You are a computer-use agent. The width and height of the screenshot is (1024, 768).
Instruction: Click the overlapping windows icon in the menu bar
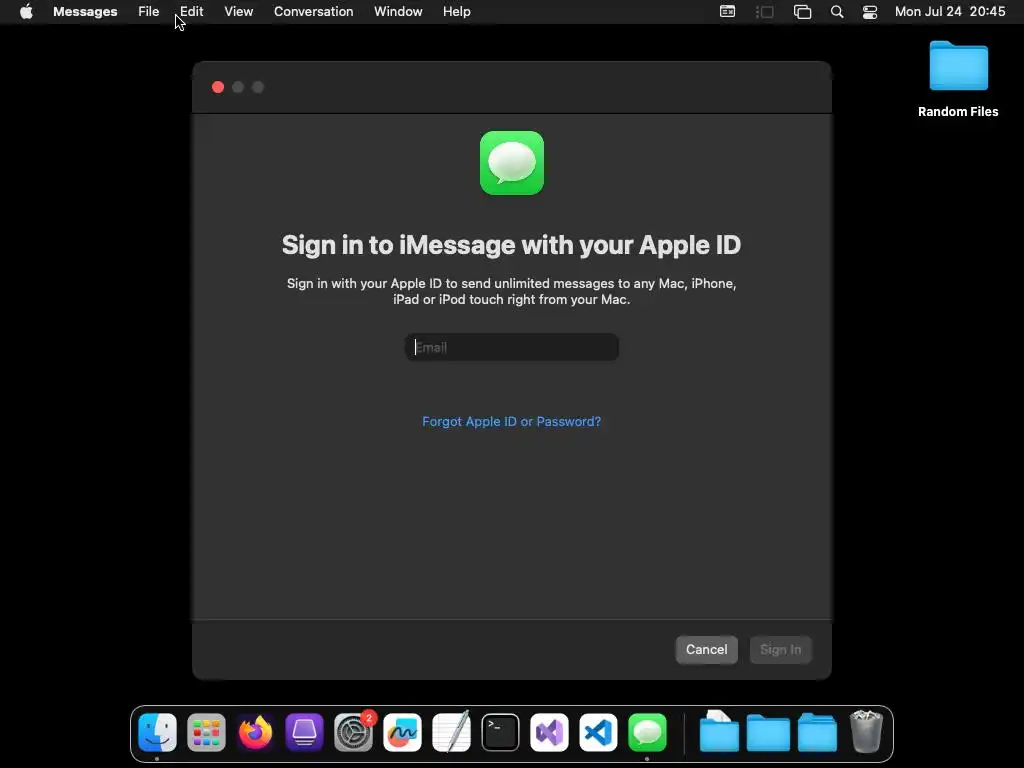[802, 12]
